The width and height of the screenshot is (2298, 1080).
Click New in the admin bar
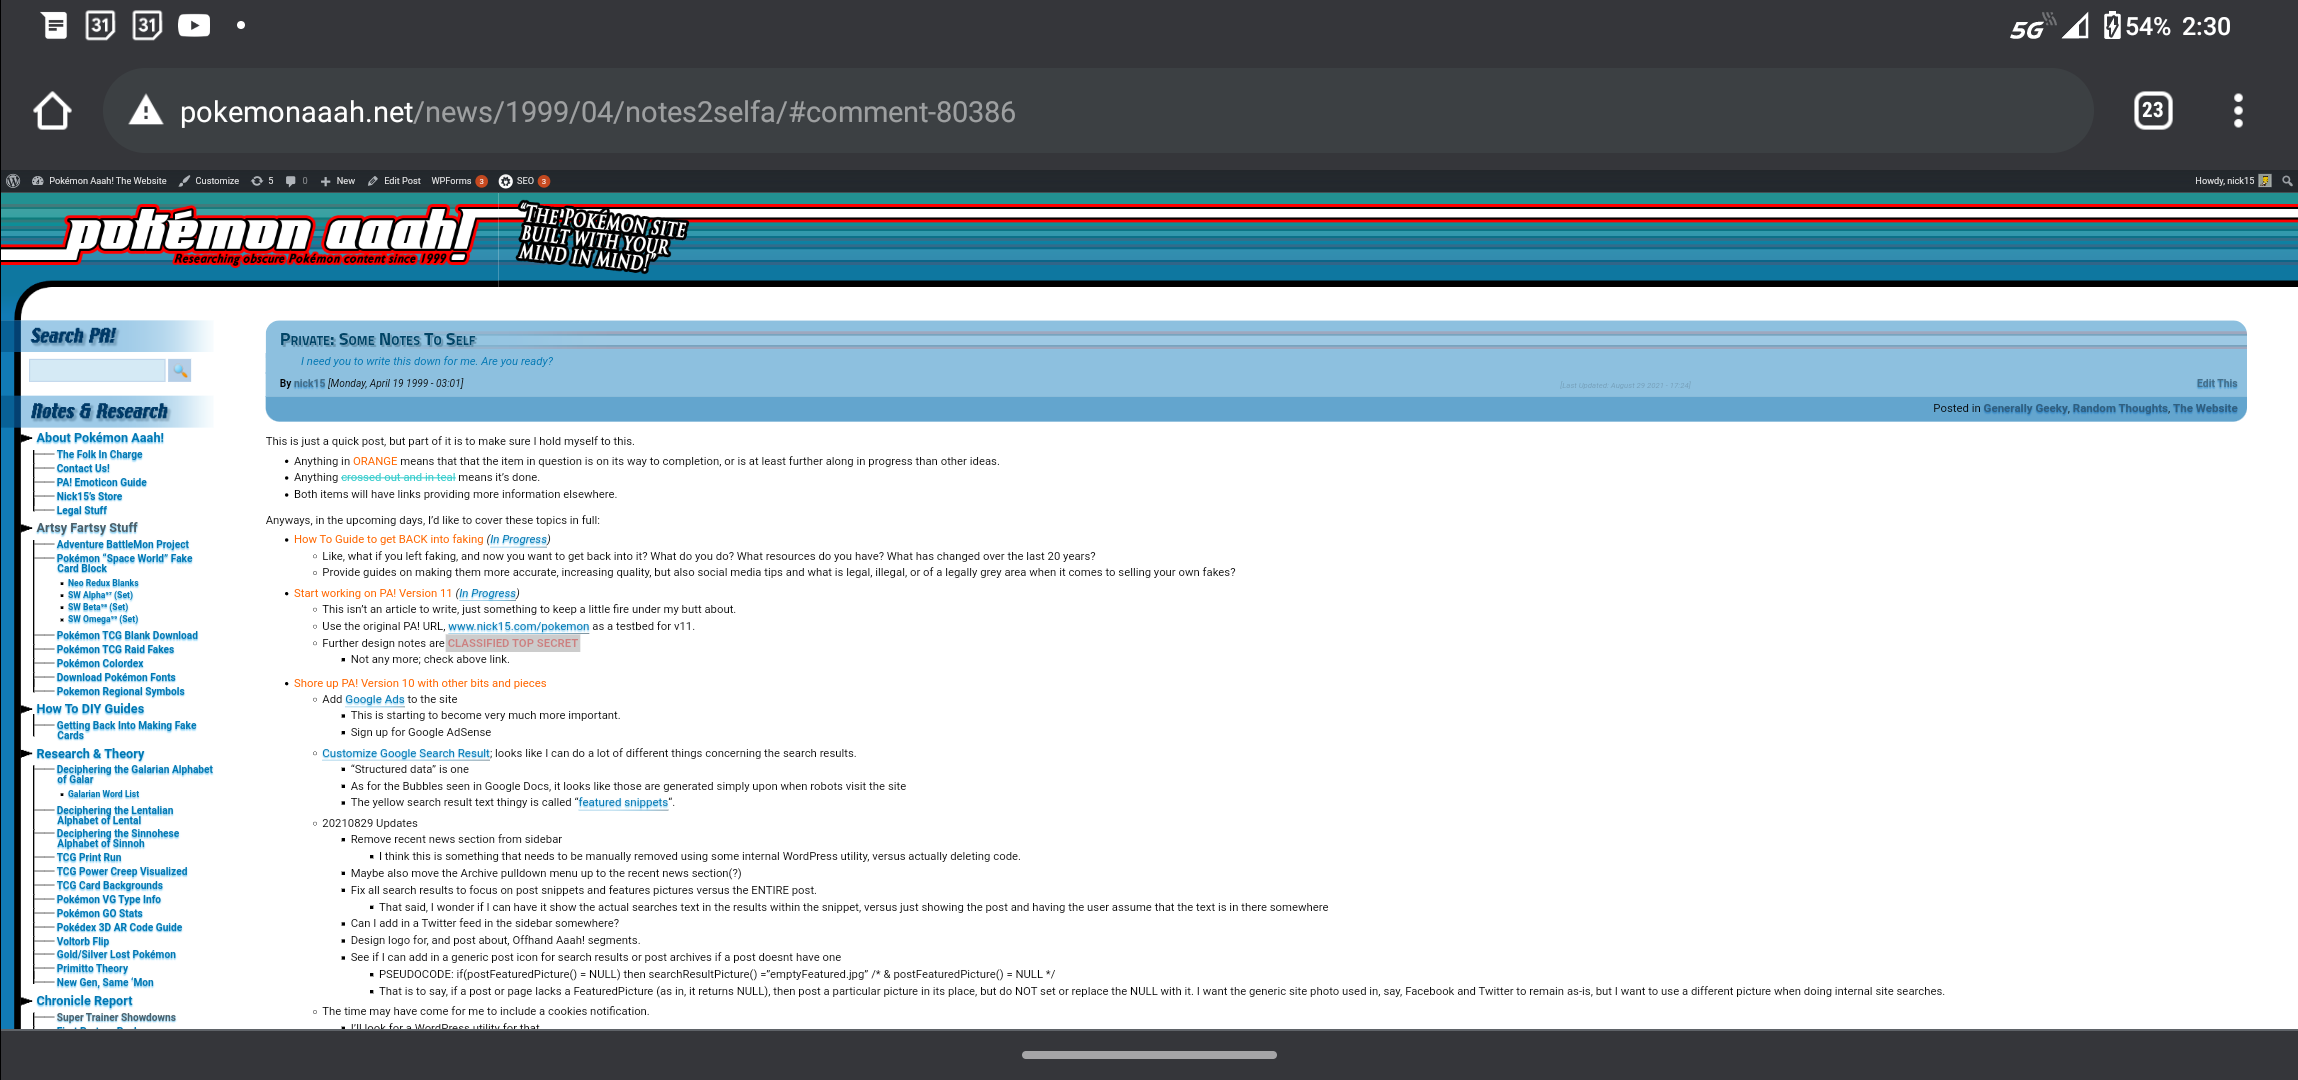pos(338,181)
